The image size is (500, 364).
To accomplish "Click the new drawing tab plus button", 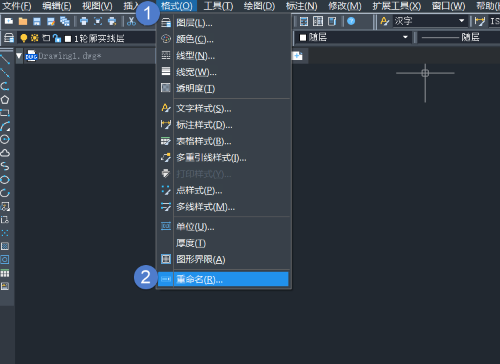I will point(297,56).
